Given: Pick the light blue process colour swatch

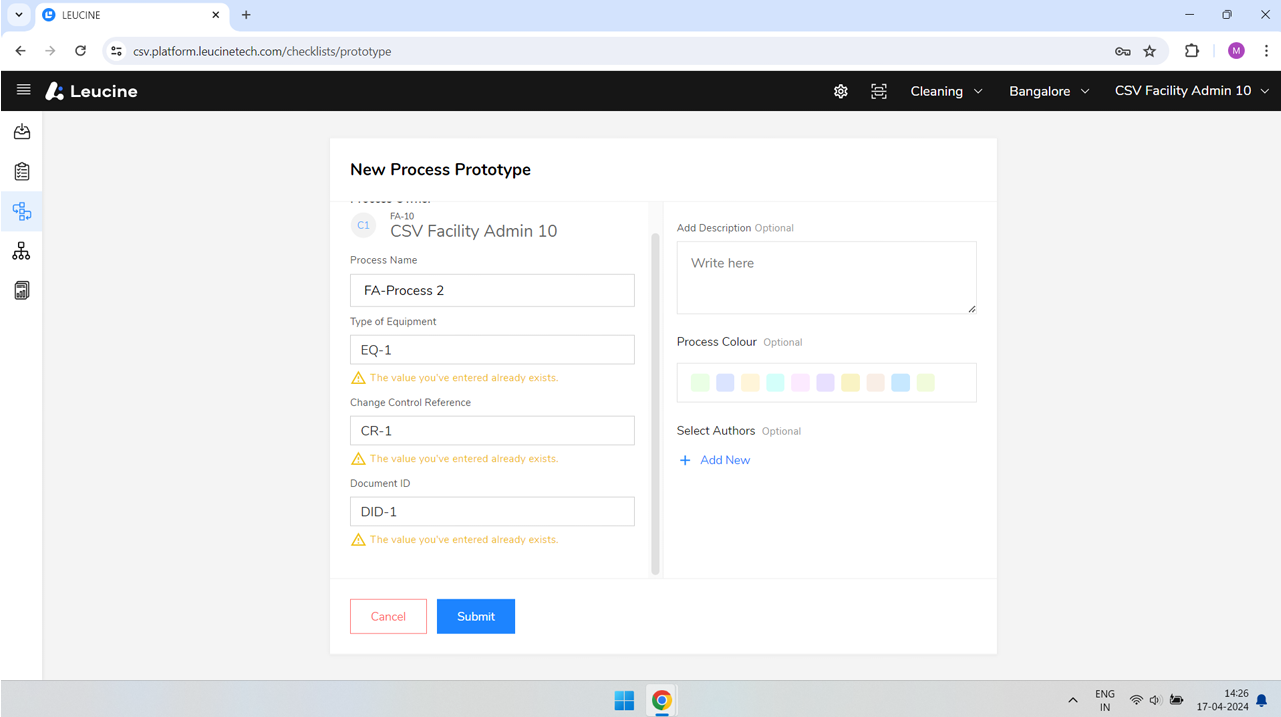Looking at the screenshot, I should (900, 383).
